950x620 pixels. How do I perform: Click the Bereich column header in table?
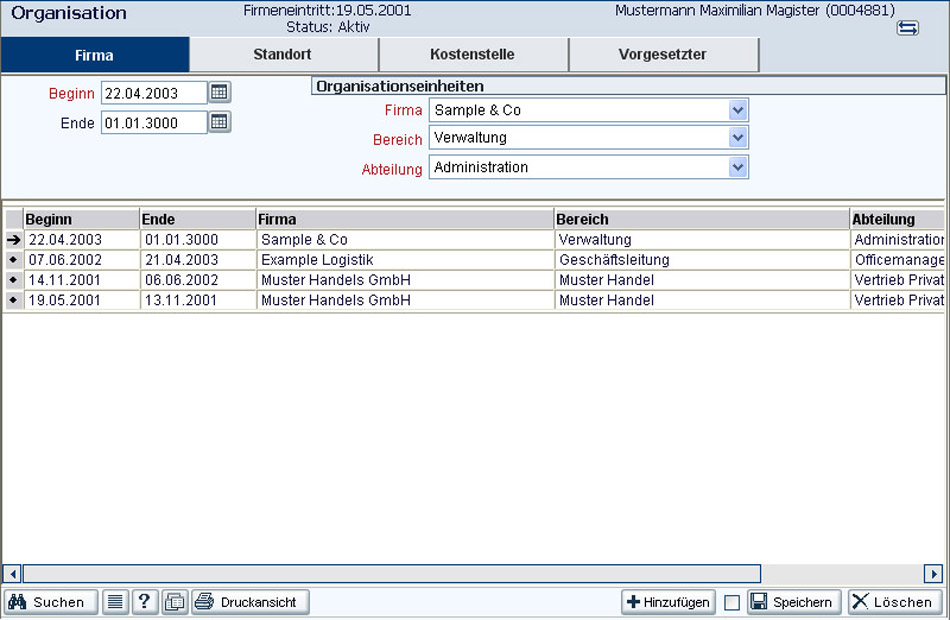click(x=702, y=219)
